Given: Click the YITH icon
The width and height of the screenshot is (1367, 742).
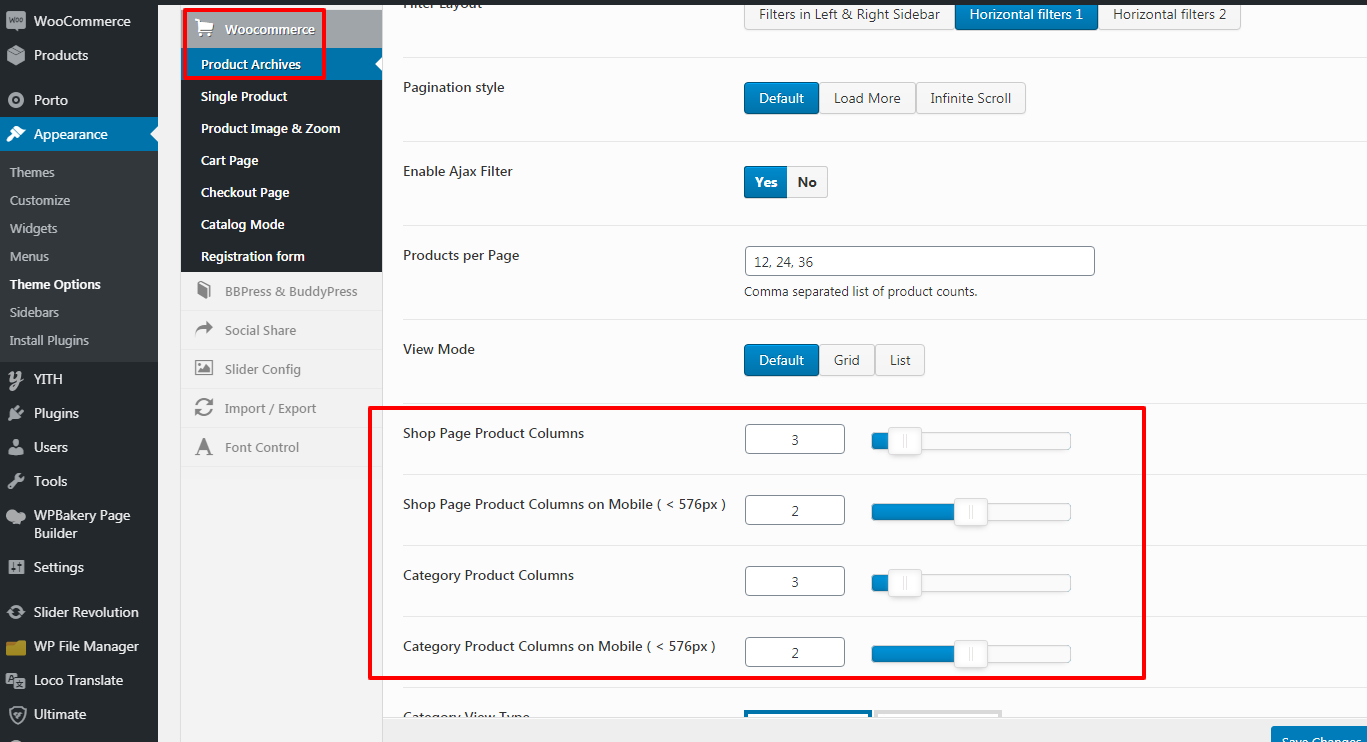Looking at the screenshot, I should tap(16, 379).
